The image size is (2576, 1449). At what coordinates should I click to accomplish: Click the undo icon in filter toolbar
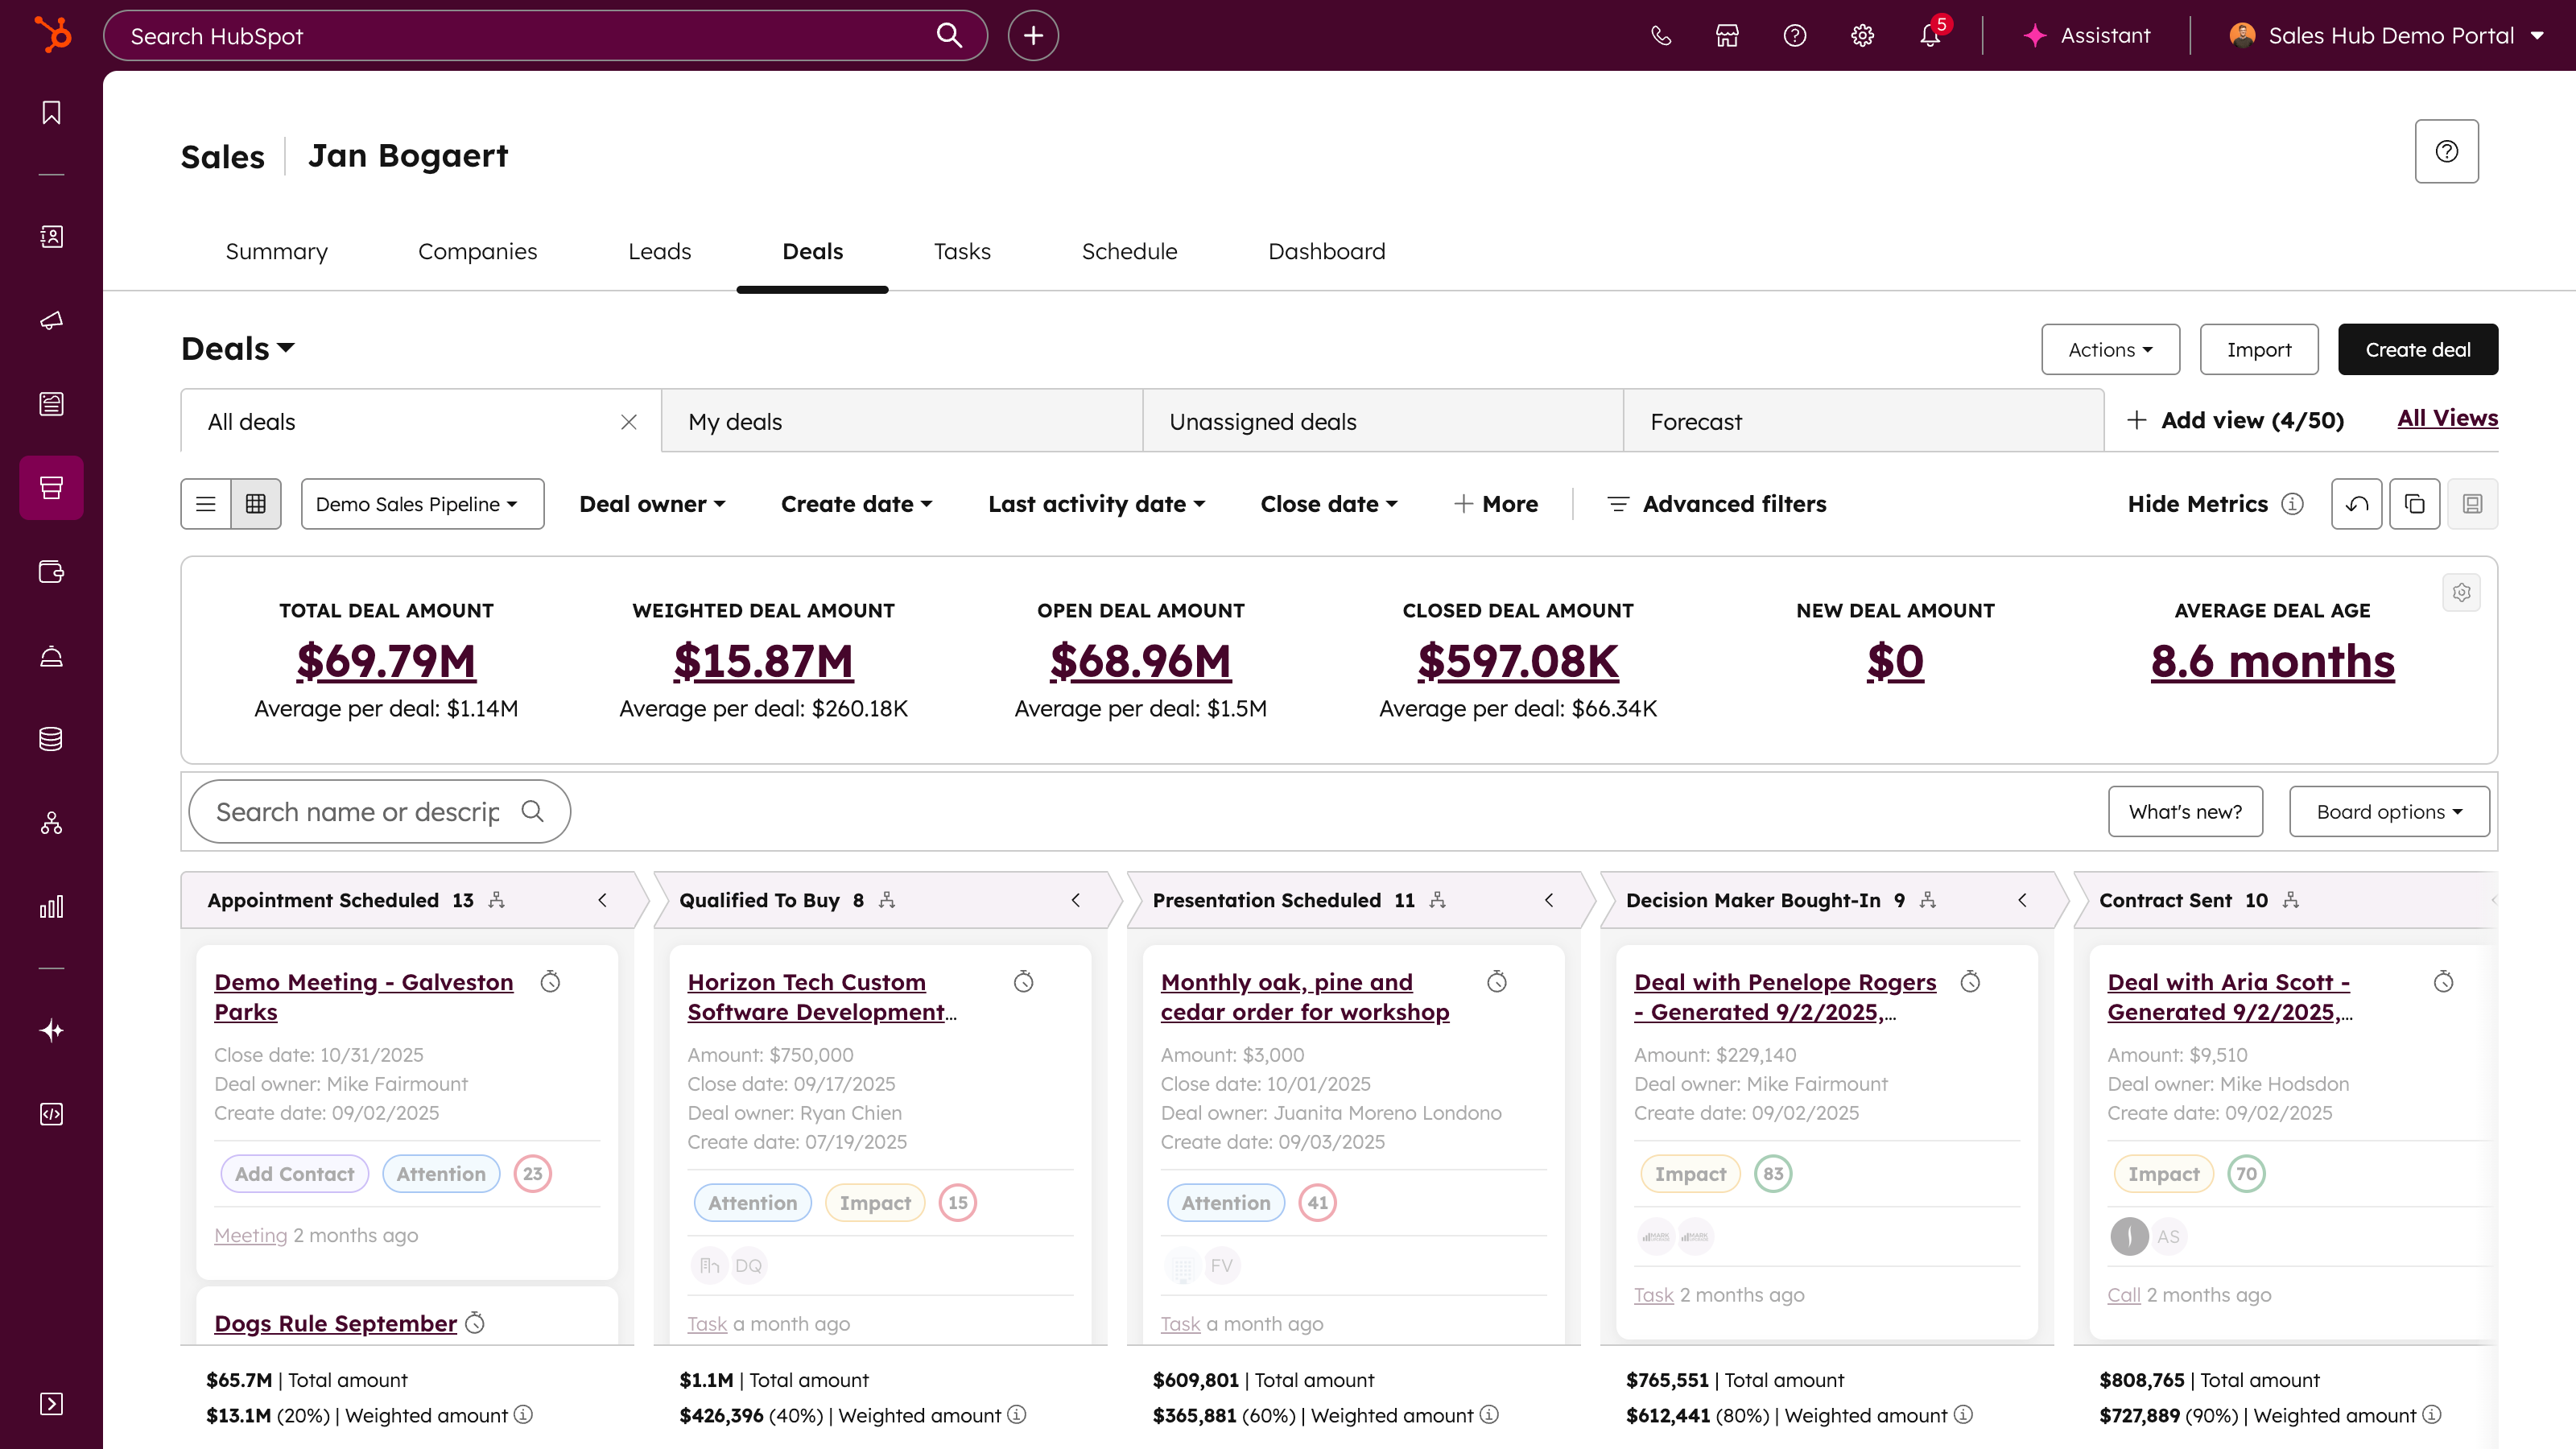pos(2356,504)
